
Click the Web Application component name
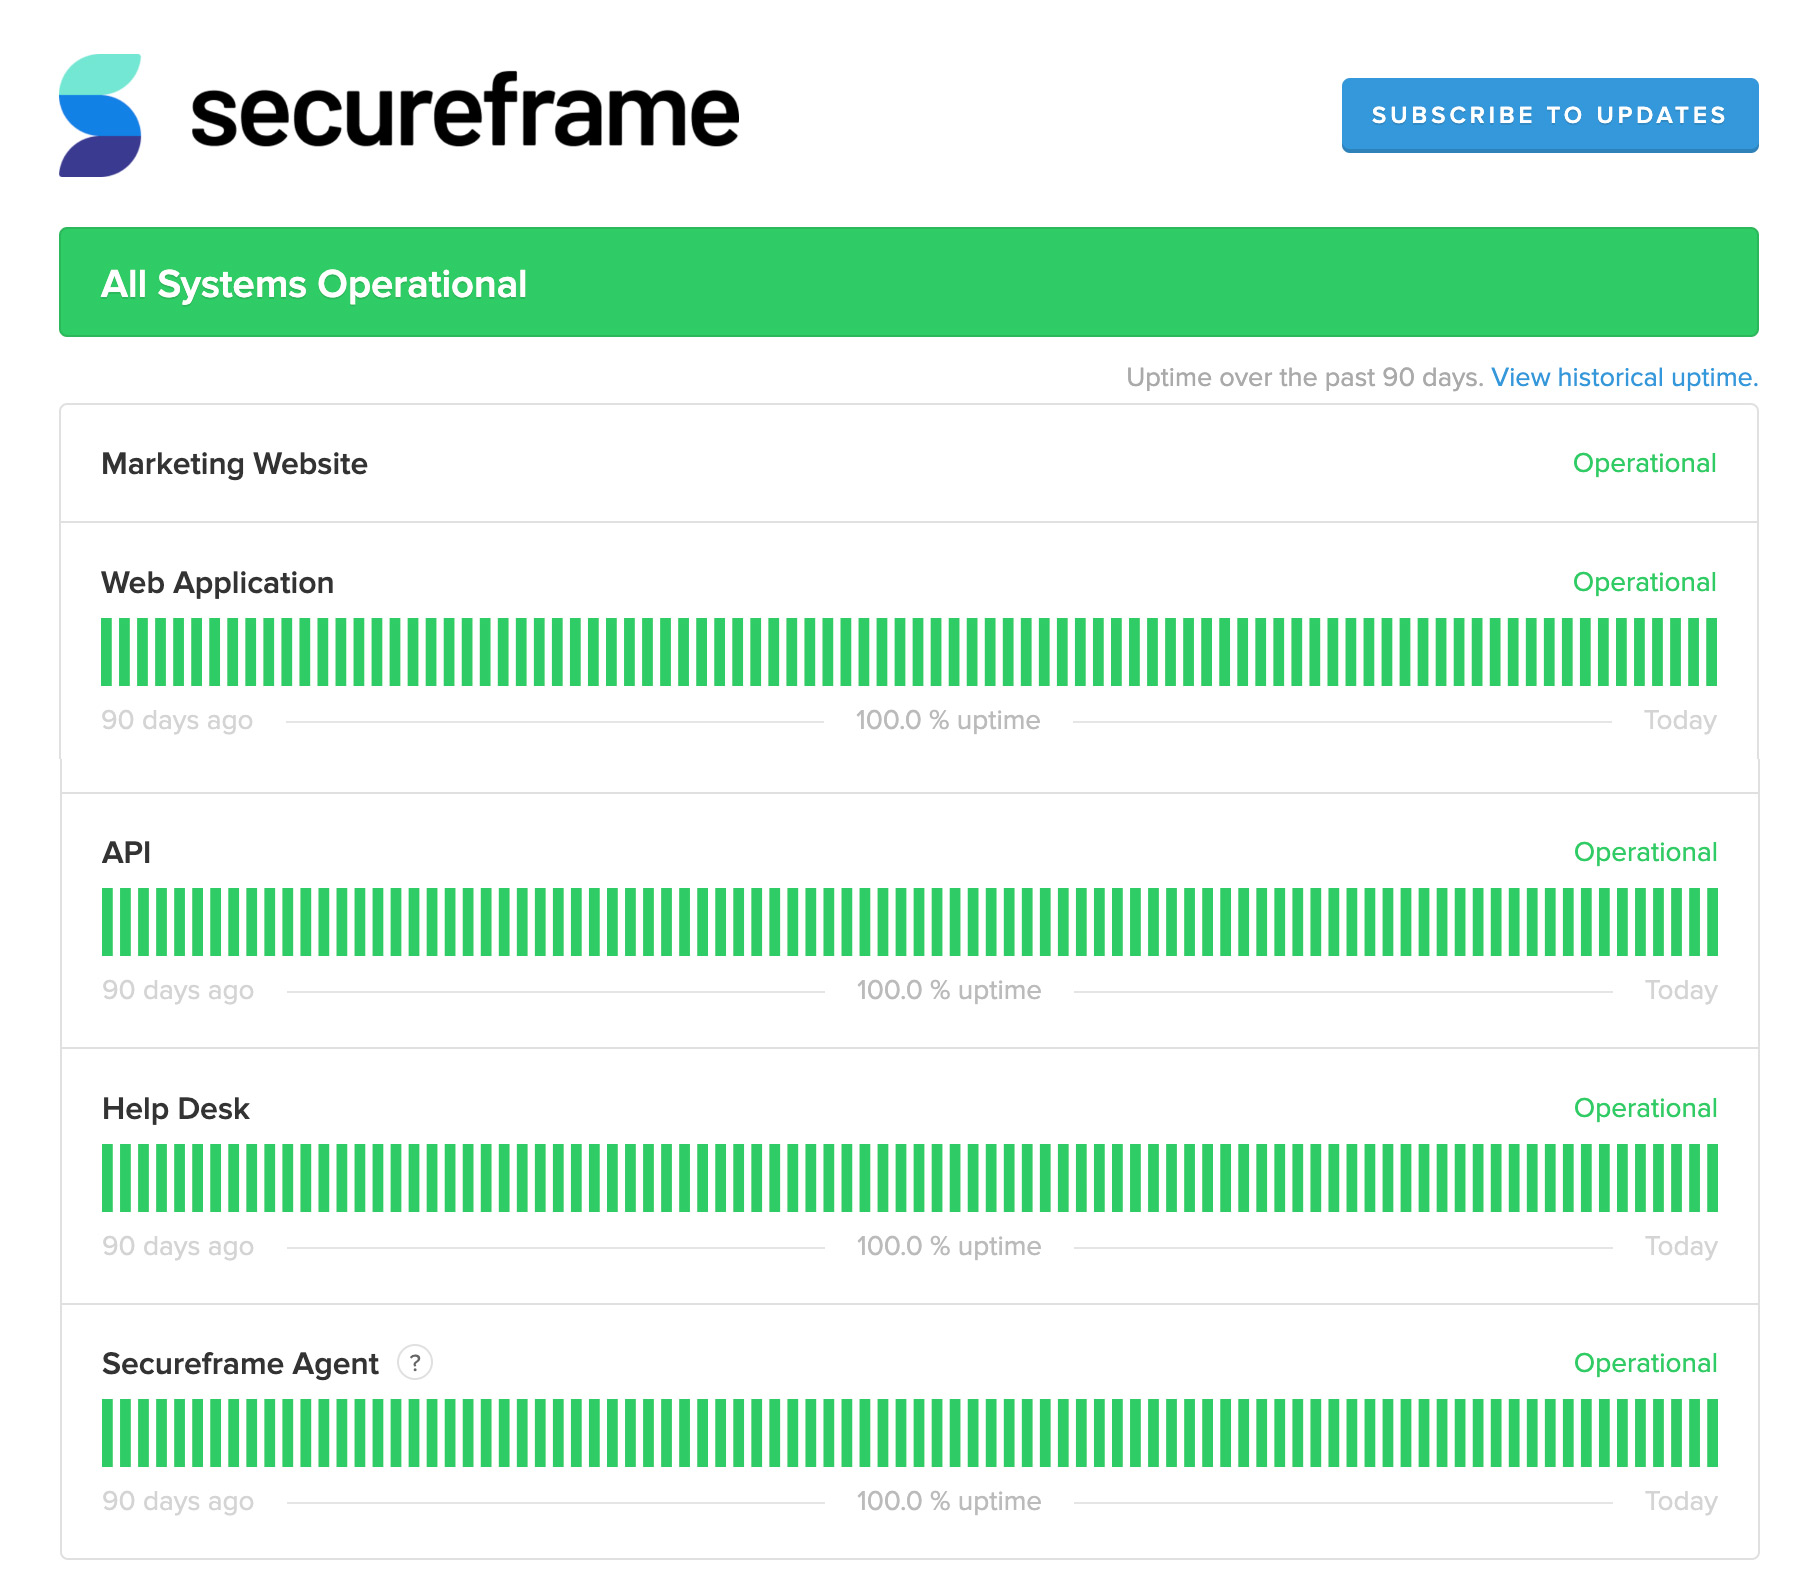(x=218, y=582)
